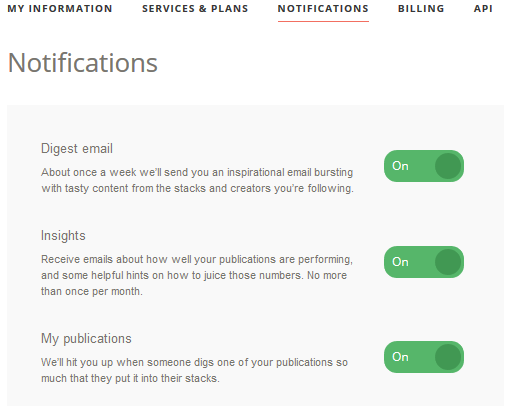This screenshot has width=509, height=406.
Task: Disable the Insights email toggle
Action: [x=424, y=262]
